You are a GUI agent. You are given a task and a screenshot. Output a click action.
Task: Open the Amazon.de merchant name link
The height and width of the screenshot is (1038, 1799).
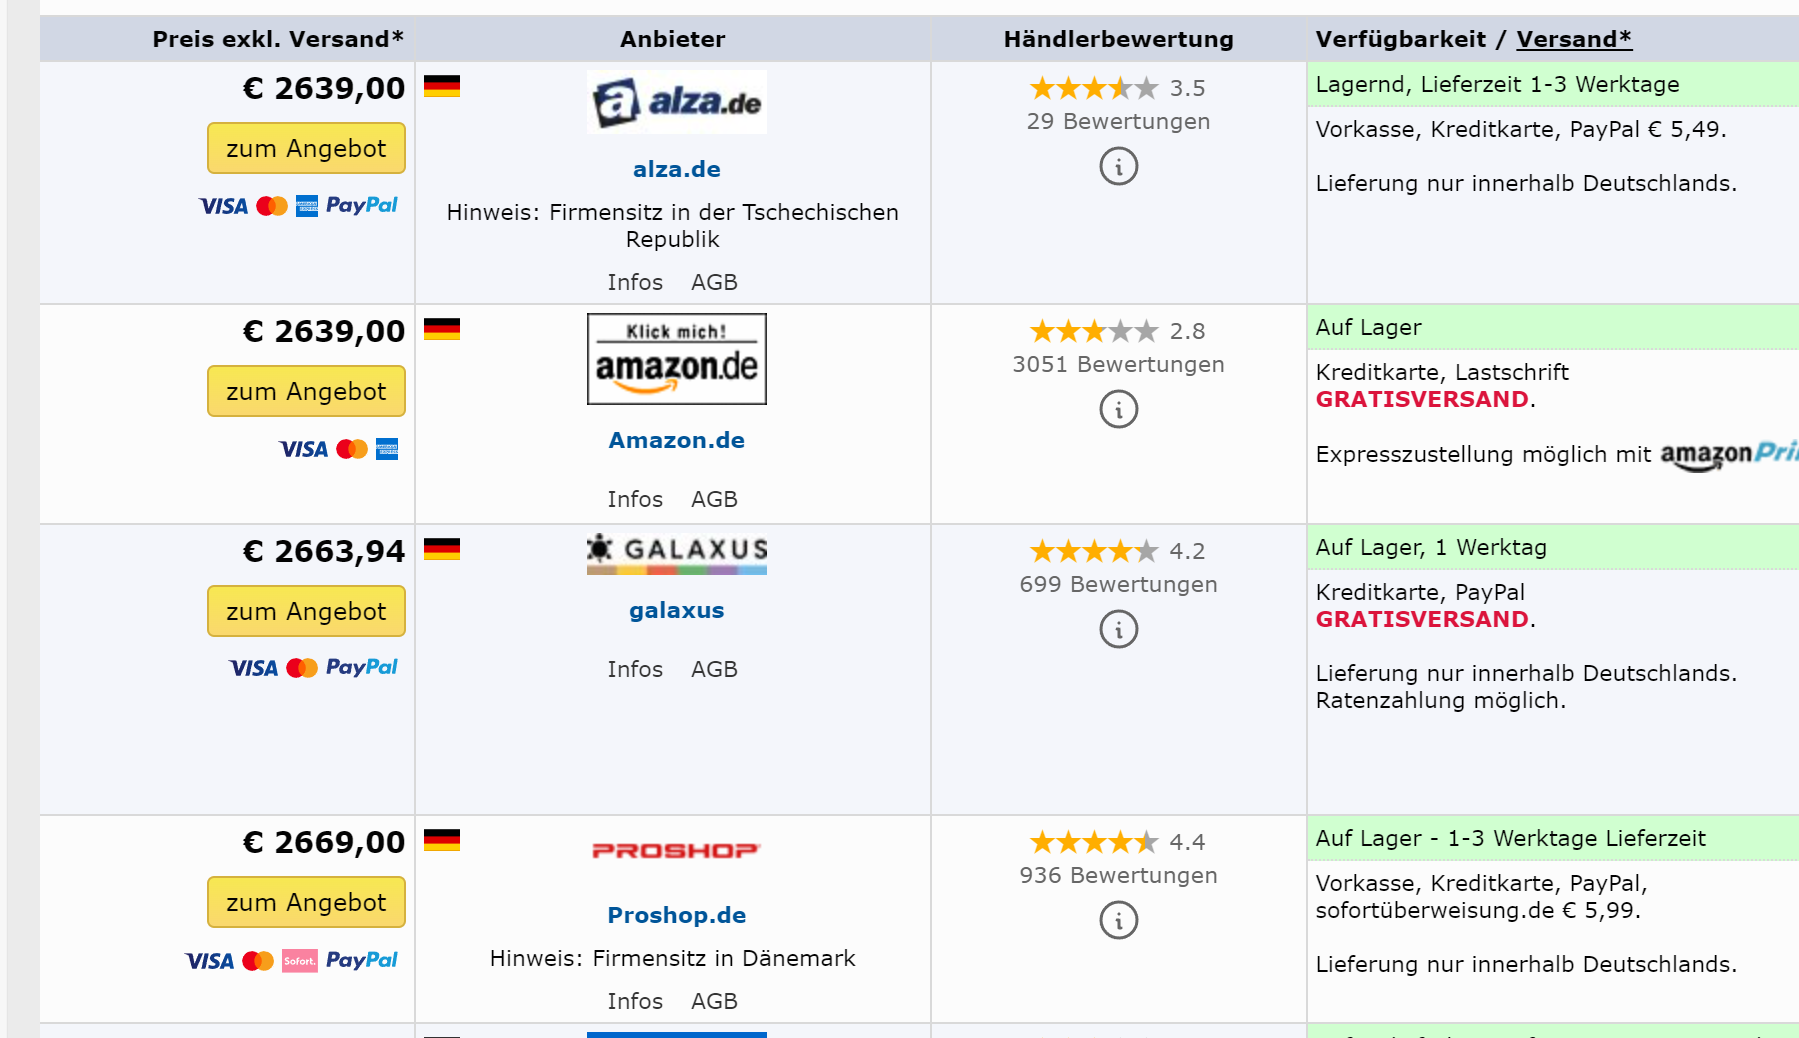(x=676, y=440)
